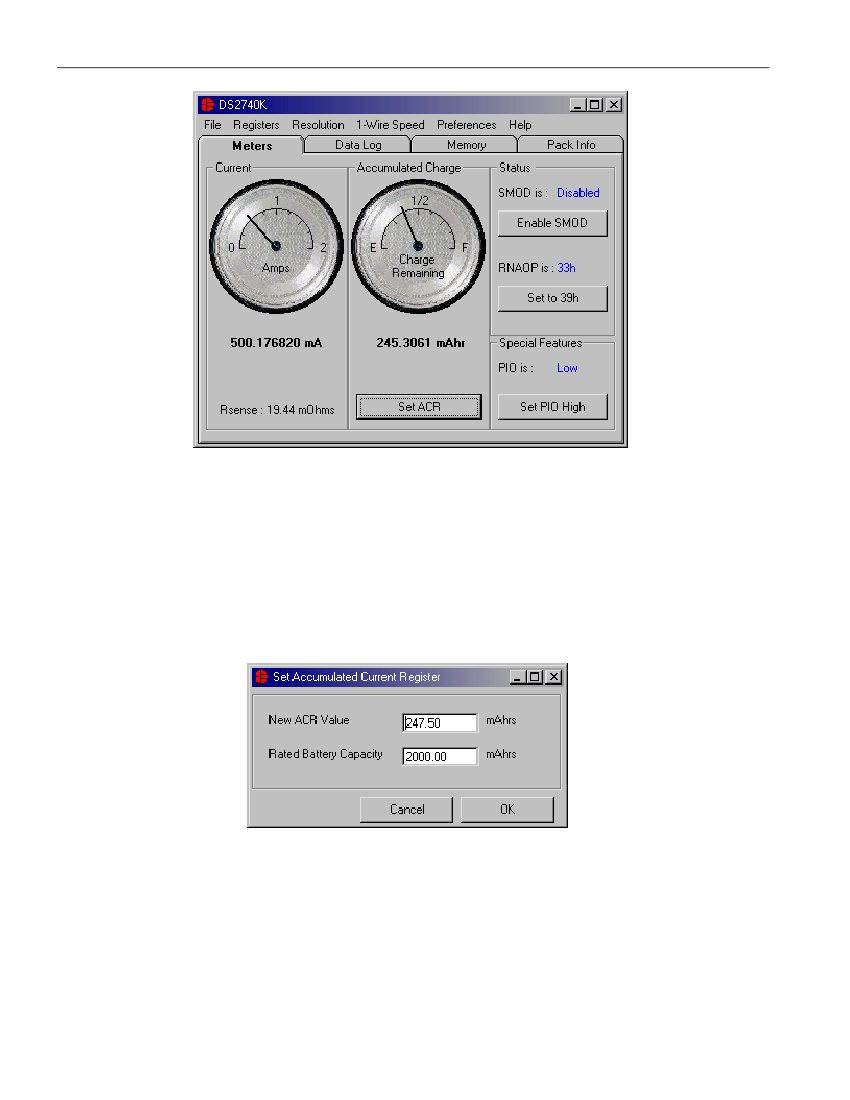Click the Rated Battery Capacity label

pos(325,754)
